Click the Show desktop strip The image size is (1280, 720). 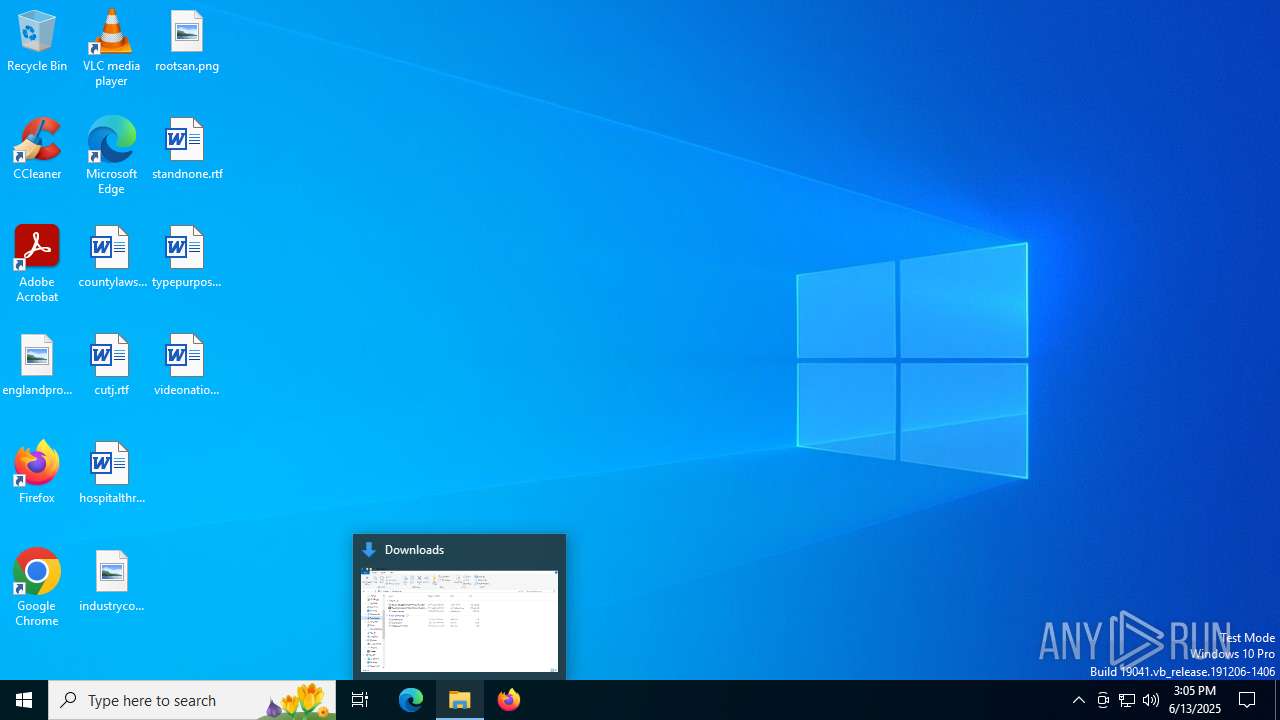coord(1277,700)
